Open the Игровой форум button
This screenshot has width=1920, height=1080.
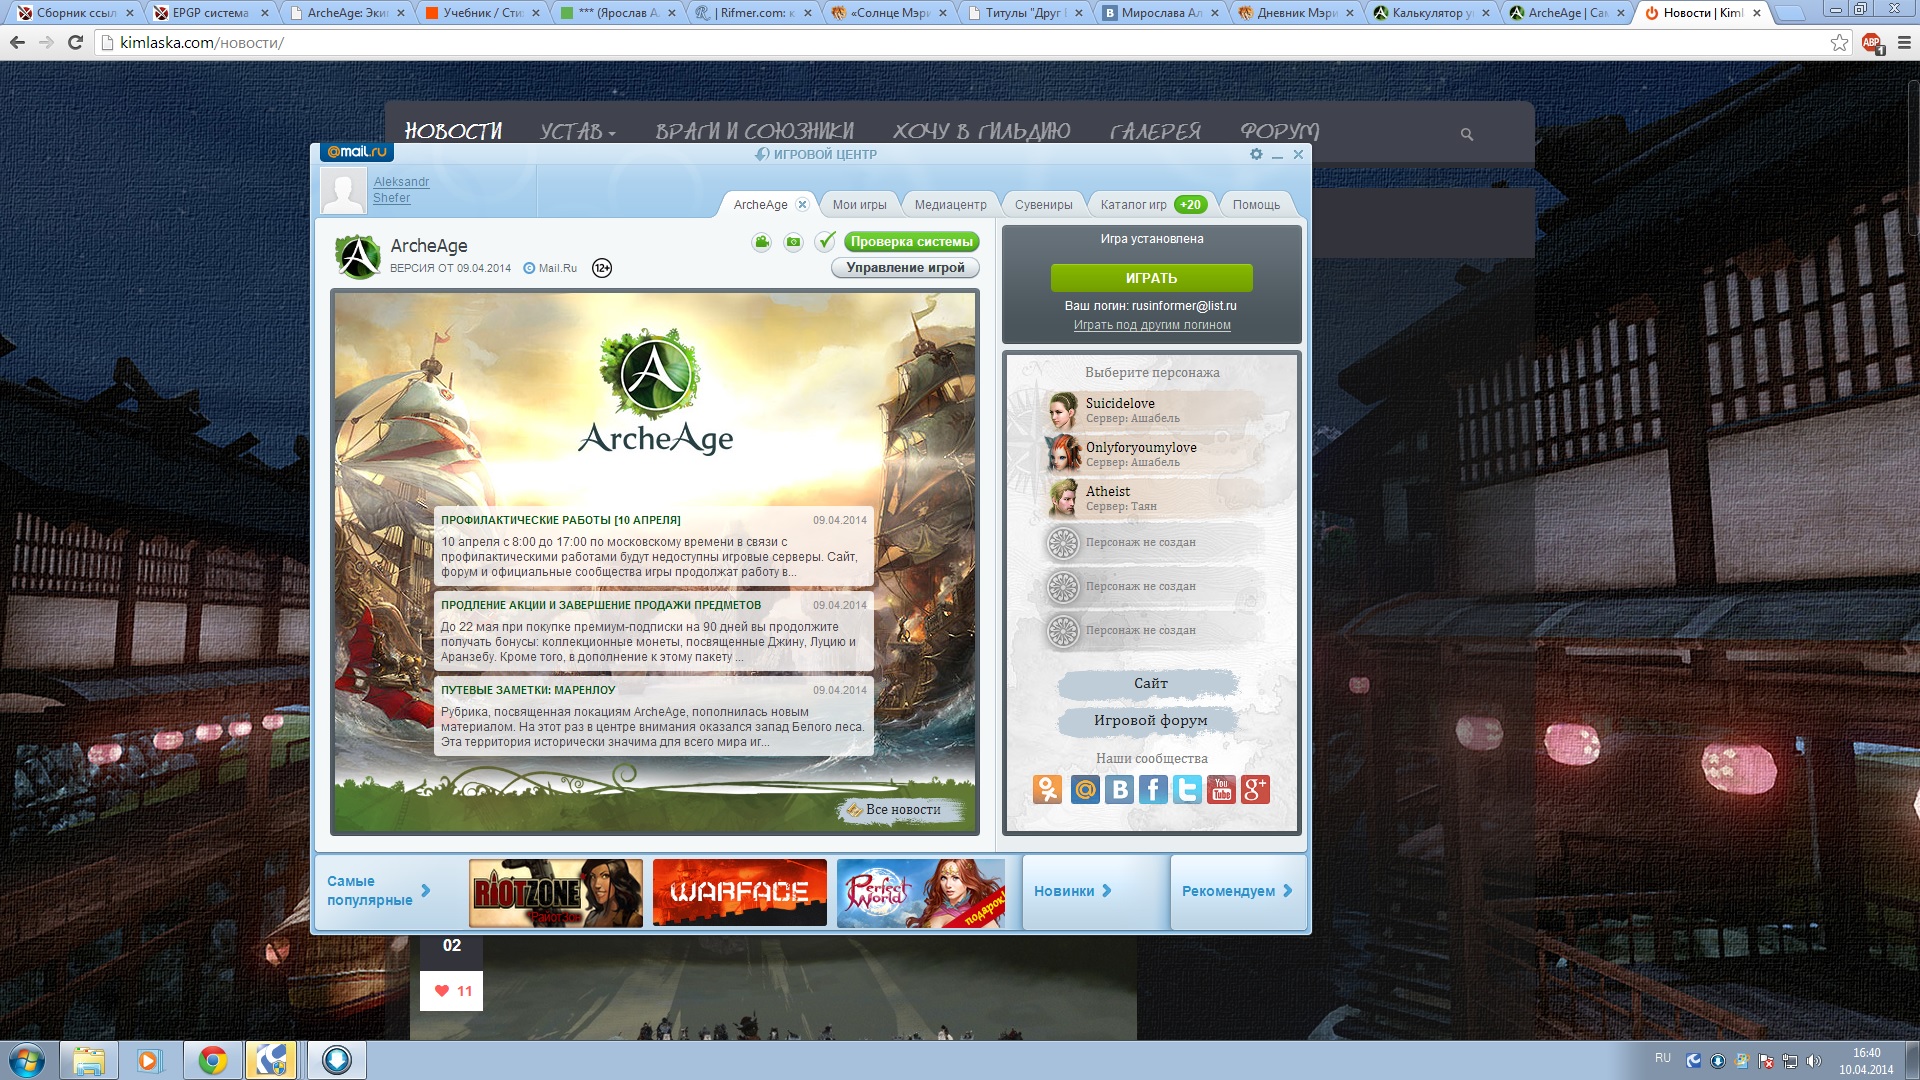pyautogui.click(x=1151, y=721)
